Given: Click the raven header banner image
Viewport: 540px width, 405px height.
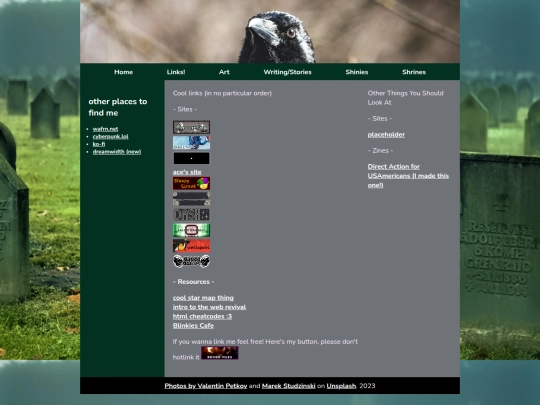Looking at the screenshot, I should [x=270, y=31].
